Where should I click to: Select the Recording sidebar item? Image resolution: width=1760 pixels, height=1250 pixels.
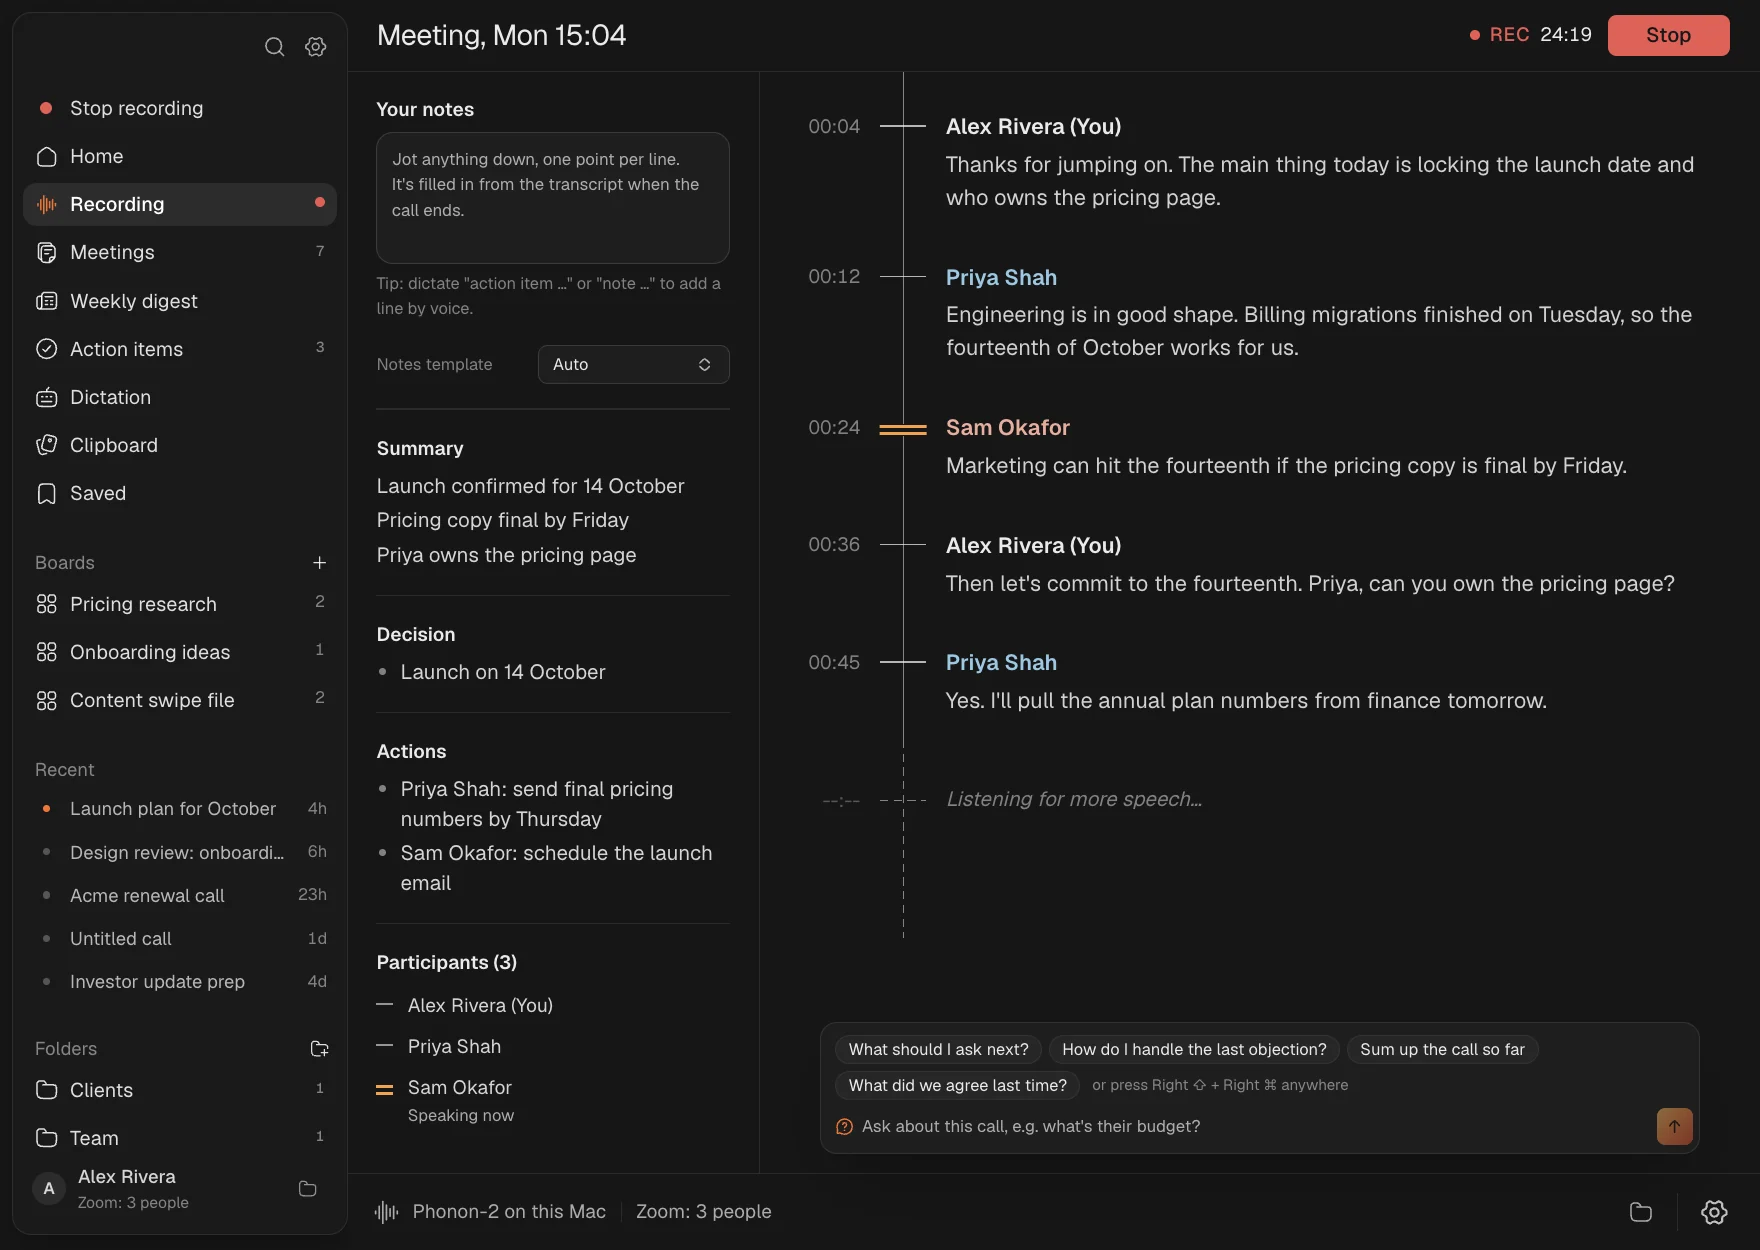click(180, 204)
